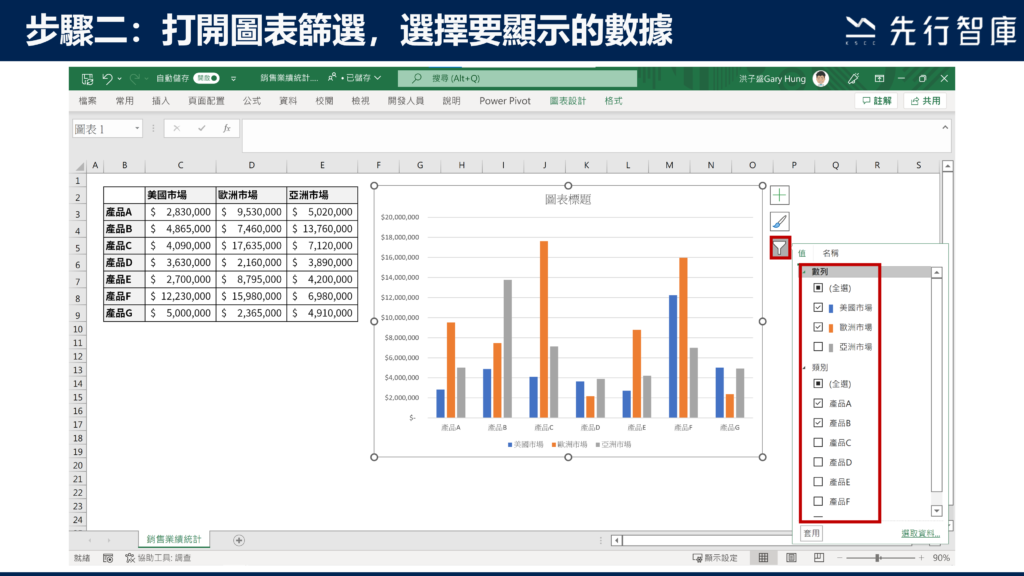Viewport: 1024px width, 576px height.
Task: Check the 亞洲市場 series checkbox
Action: pyautogui.click(x=818, y=346)
